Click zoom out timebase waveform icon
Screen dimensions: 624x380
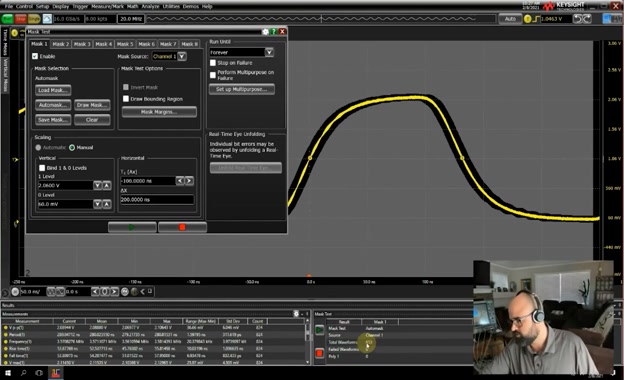[x=51, y=292]
